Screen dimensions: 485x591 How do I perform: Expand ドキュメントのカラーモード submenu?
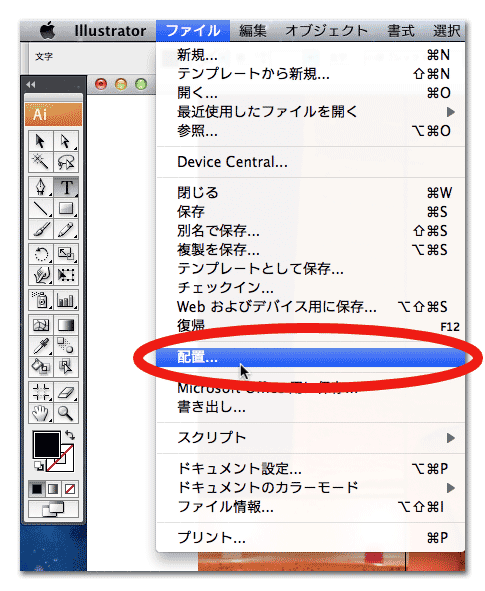pyautogui.click(x=311, y=488)
